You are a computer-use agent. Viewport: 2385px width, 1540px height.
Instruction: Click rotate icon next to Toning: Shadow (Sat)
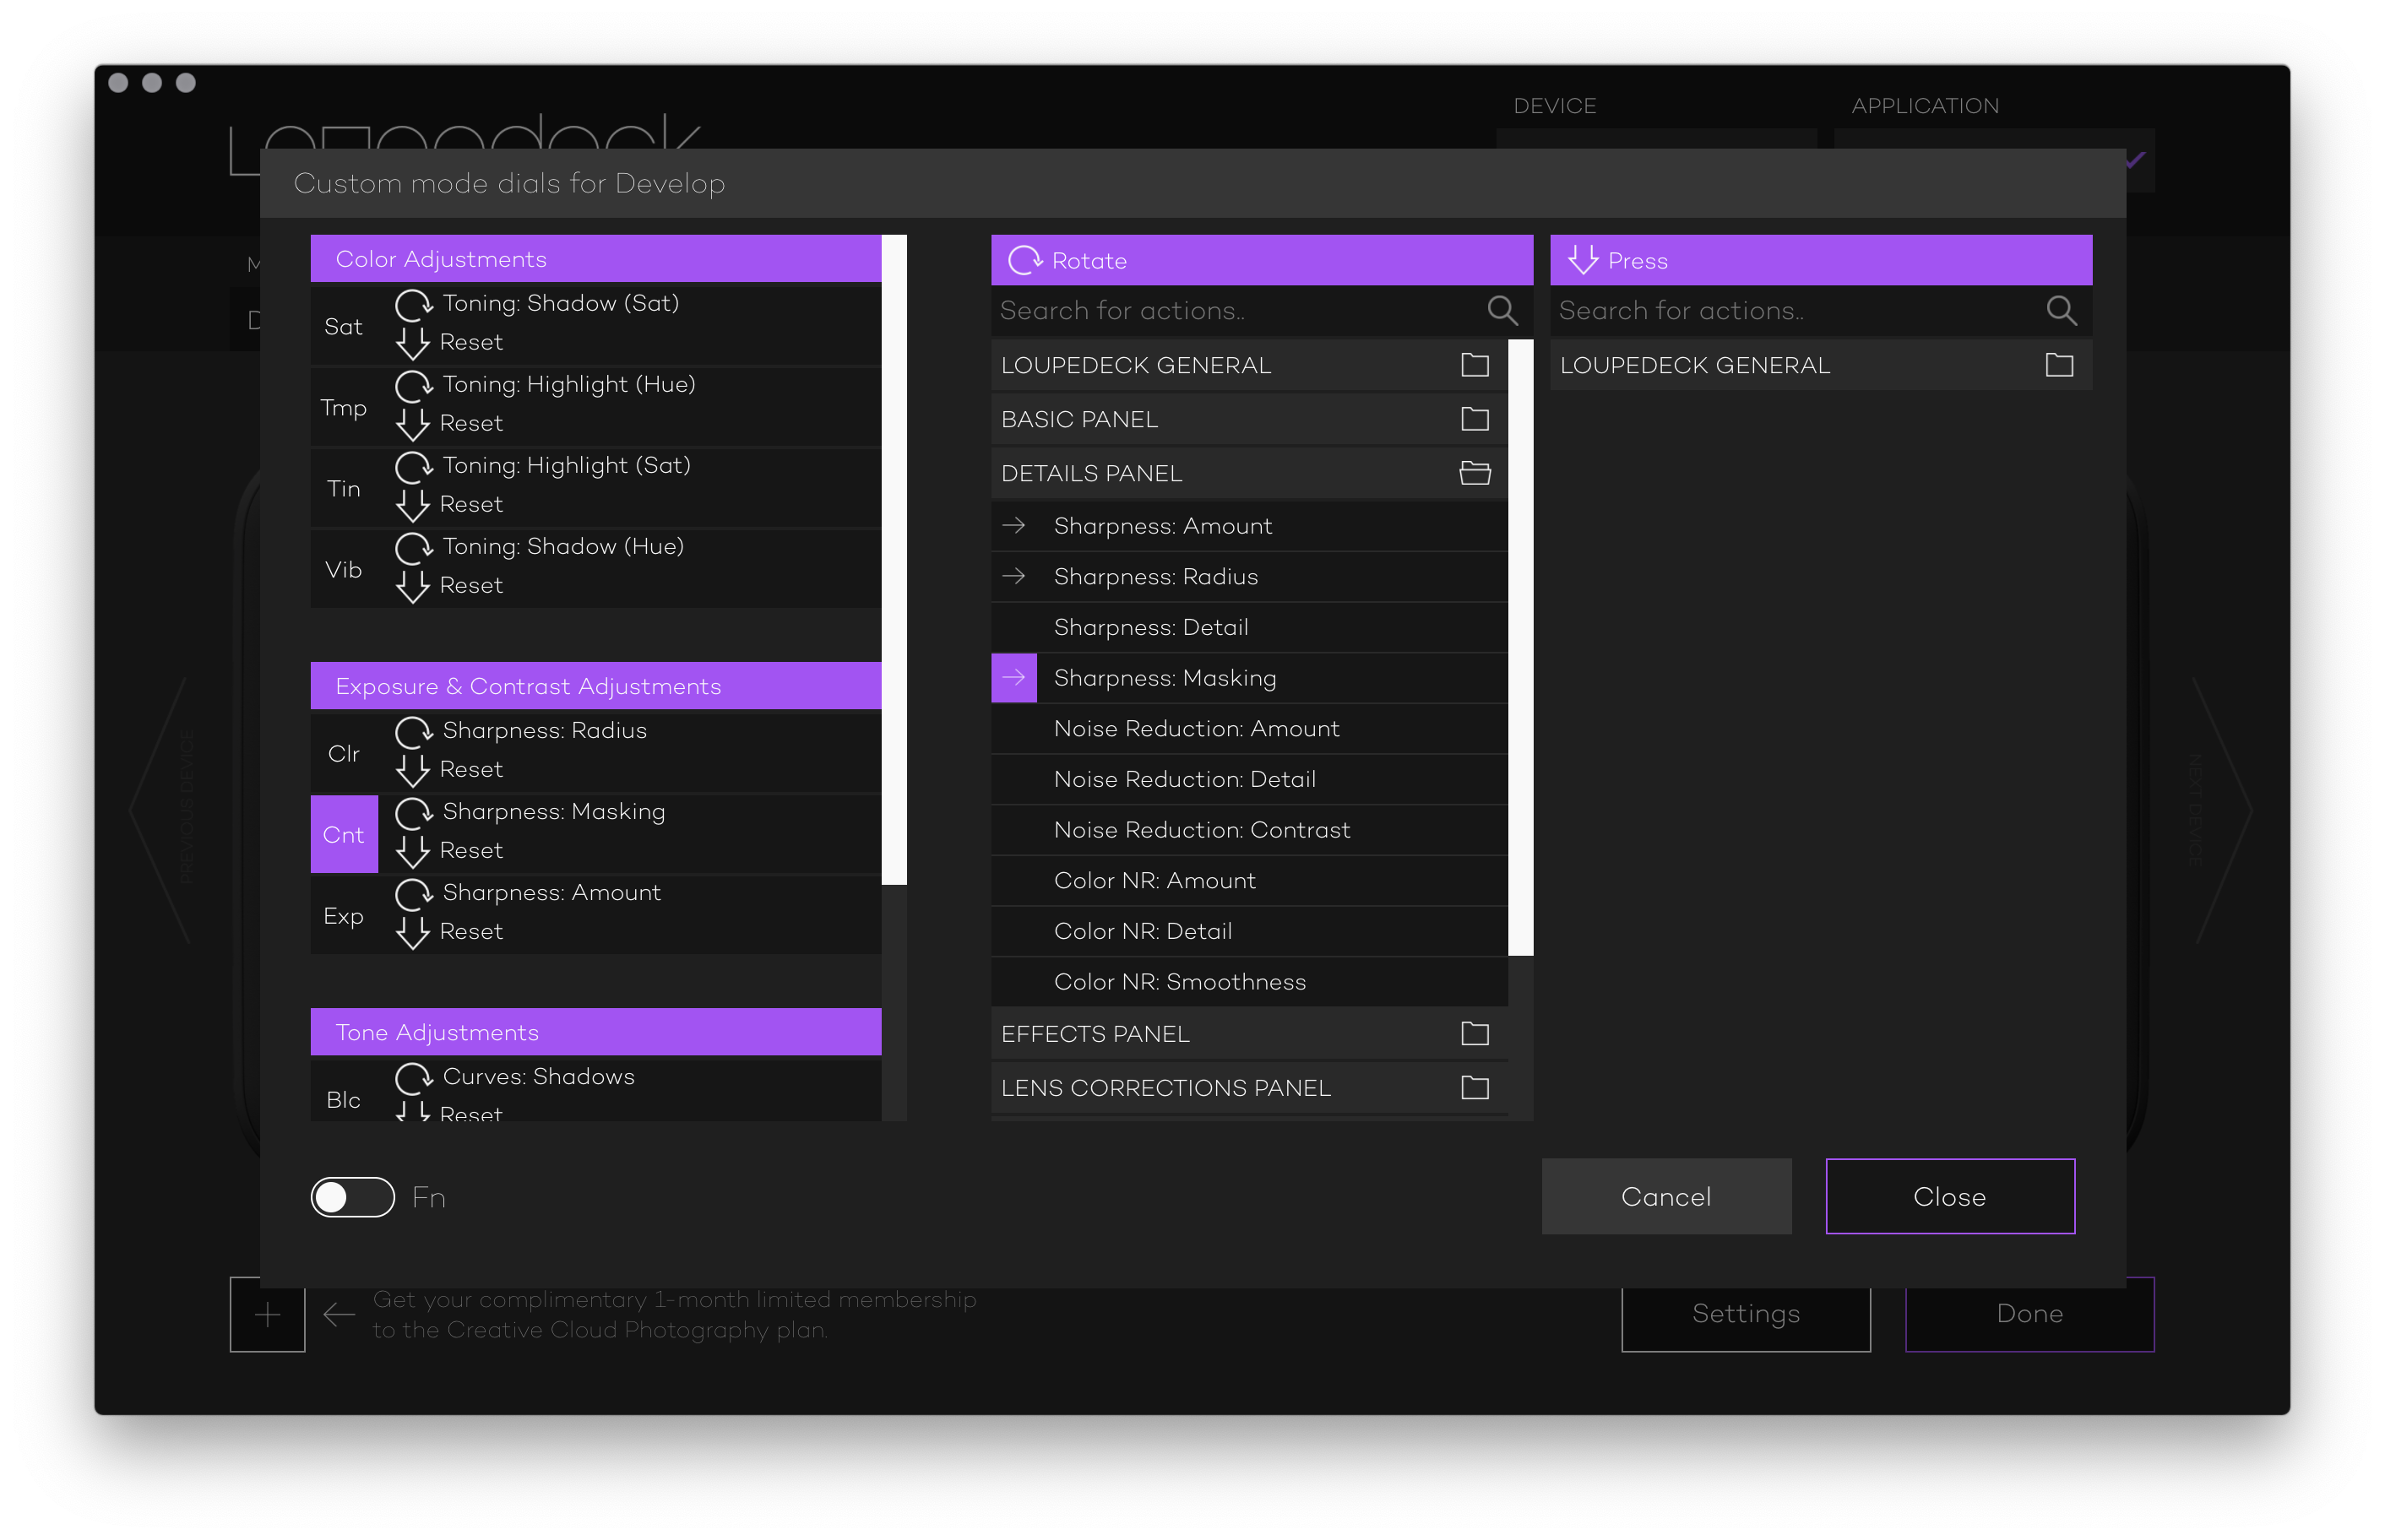click(413, 304)
